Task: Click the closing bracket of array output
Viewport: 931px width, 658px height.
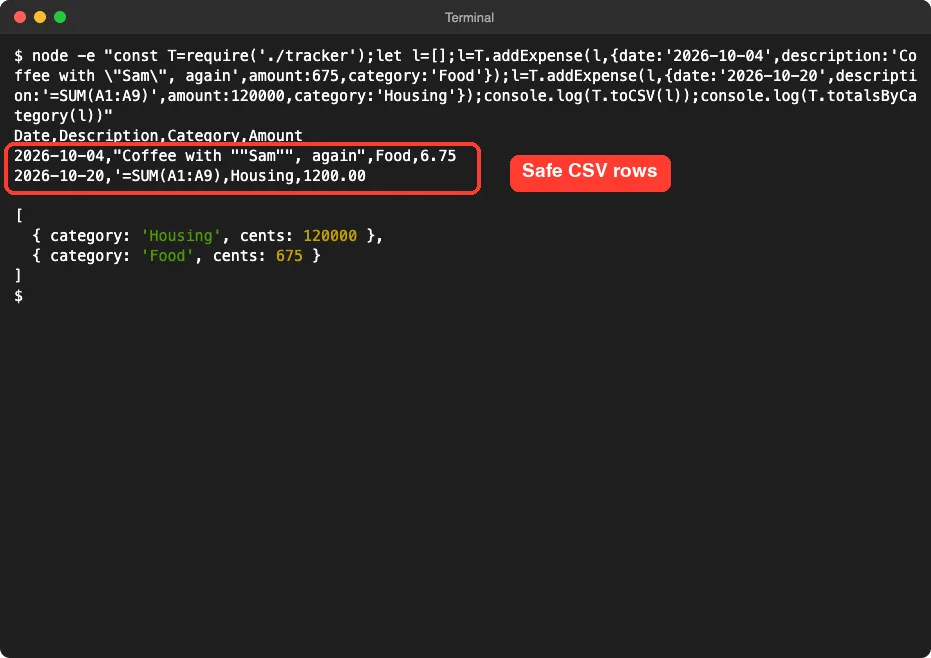Action: [18, 276]
